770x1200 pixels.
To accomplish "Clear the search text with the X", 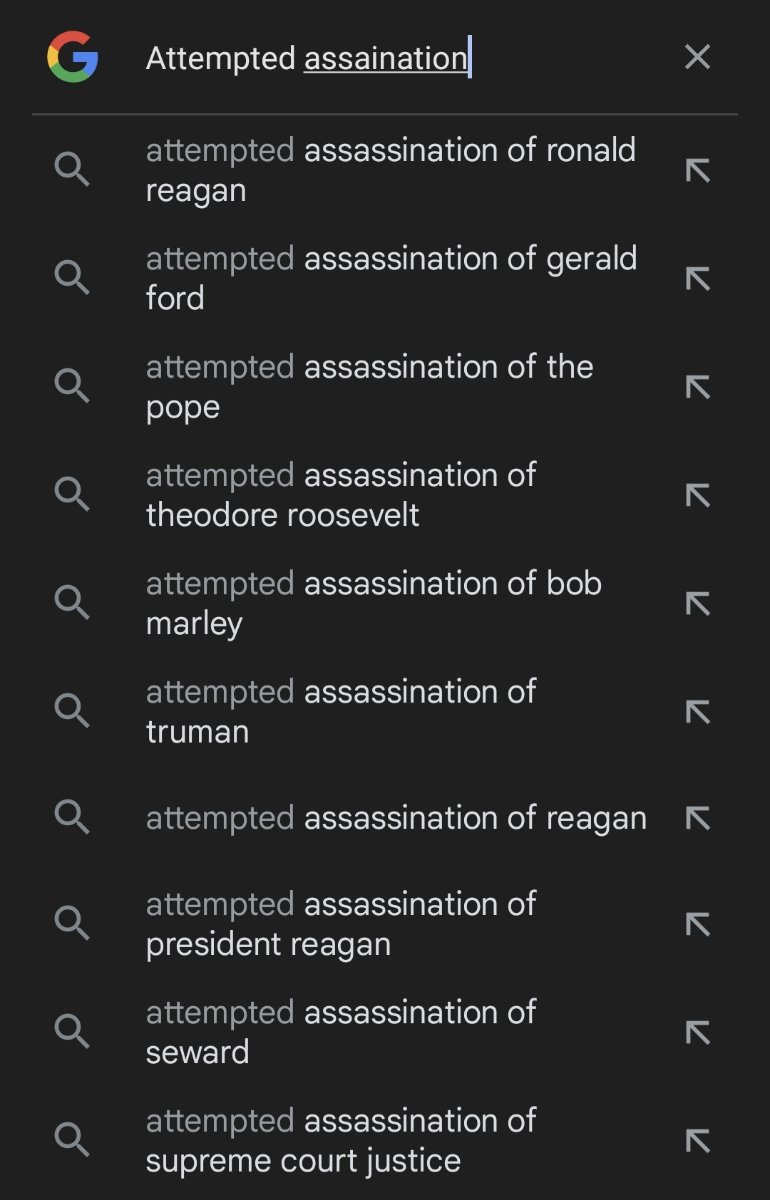I will point(697,57).
